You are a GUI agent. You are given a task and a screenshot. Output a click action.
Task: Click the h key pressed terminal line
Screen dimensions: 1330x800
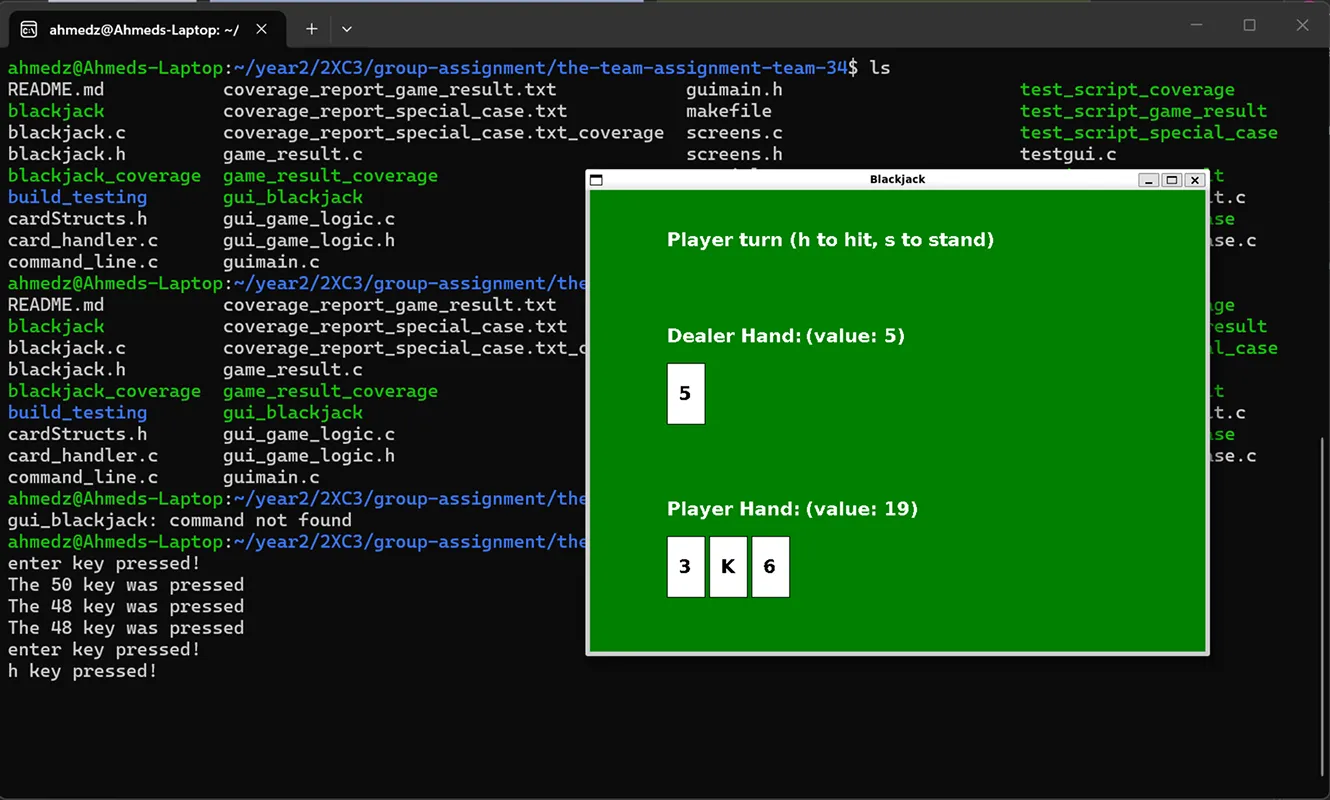tap(78, 670)
